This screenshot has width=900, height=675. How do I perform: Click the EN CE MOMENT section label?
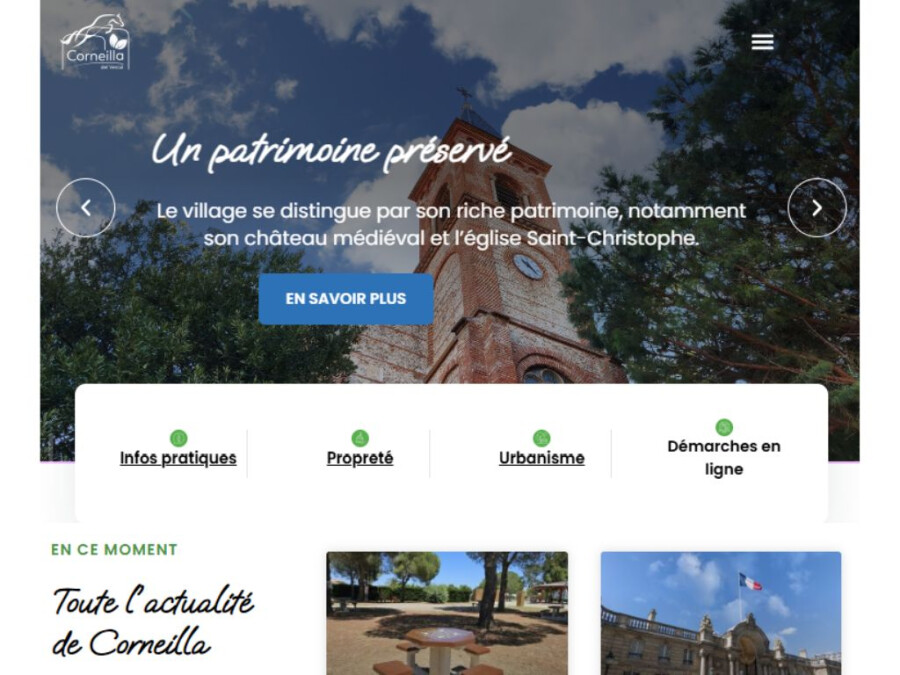(114, 549)
